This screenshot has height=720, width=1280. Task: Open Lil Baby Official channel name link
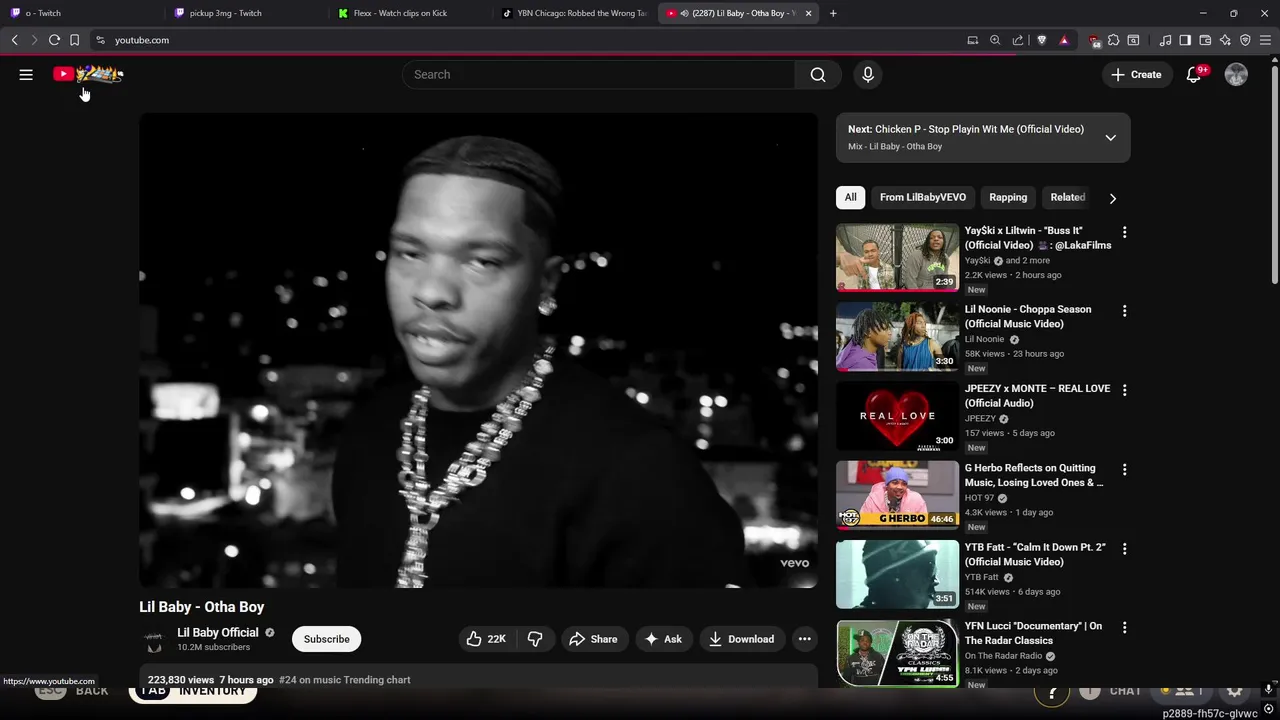tap(218, 632)
